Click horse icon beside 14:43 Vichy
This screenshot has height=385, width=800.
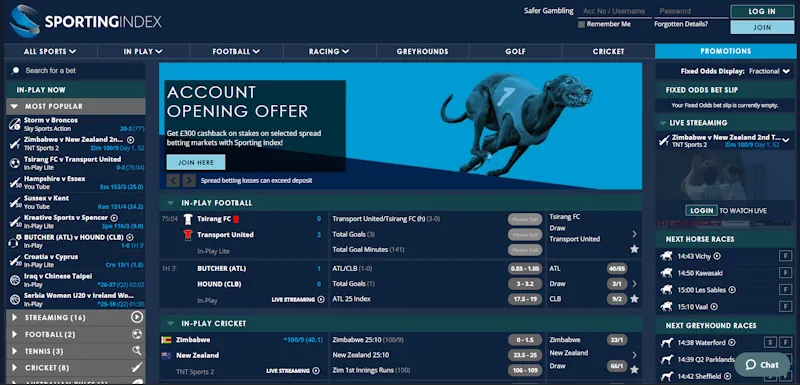point(666,256)
